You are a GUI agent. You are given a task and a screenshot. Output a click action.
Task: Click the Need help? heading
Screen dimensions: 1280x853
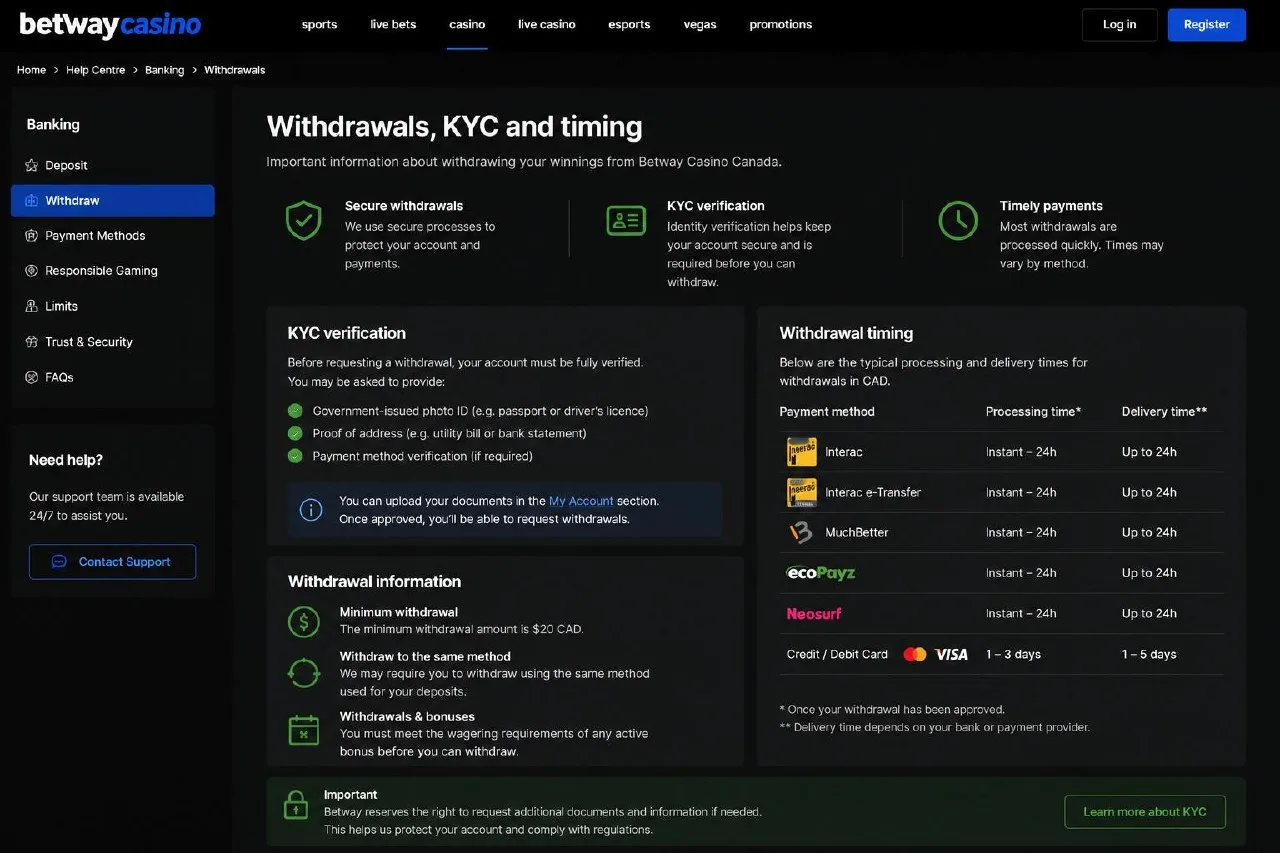pos(66,460)
